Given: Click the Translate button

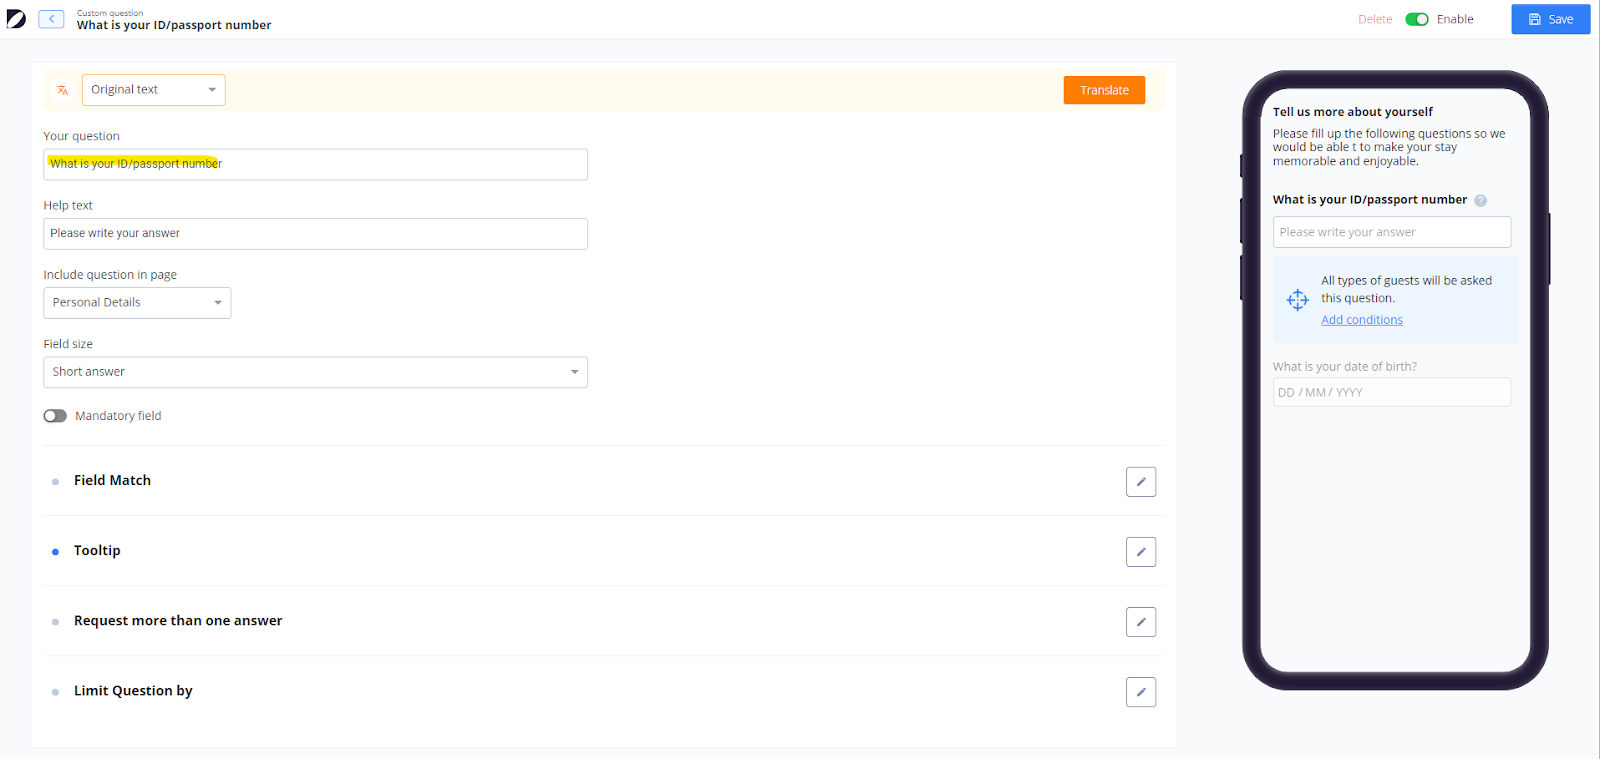Looking at the screenshot, I should 1104,90.
